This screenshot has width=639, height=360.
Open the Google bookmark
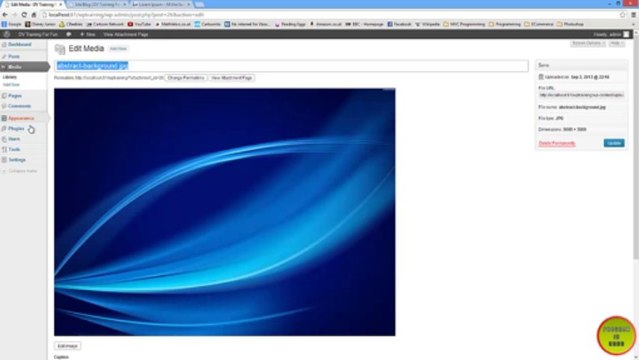tap(11, 24)
